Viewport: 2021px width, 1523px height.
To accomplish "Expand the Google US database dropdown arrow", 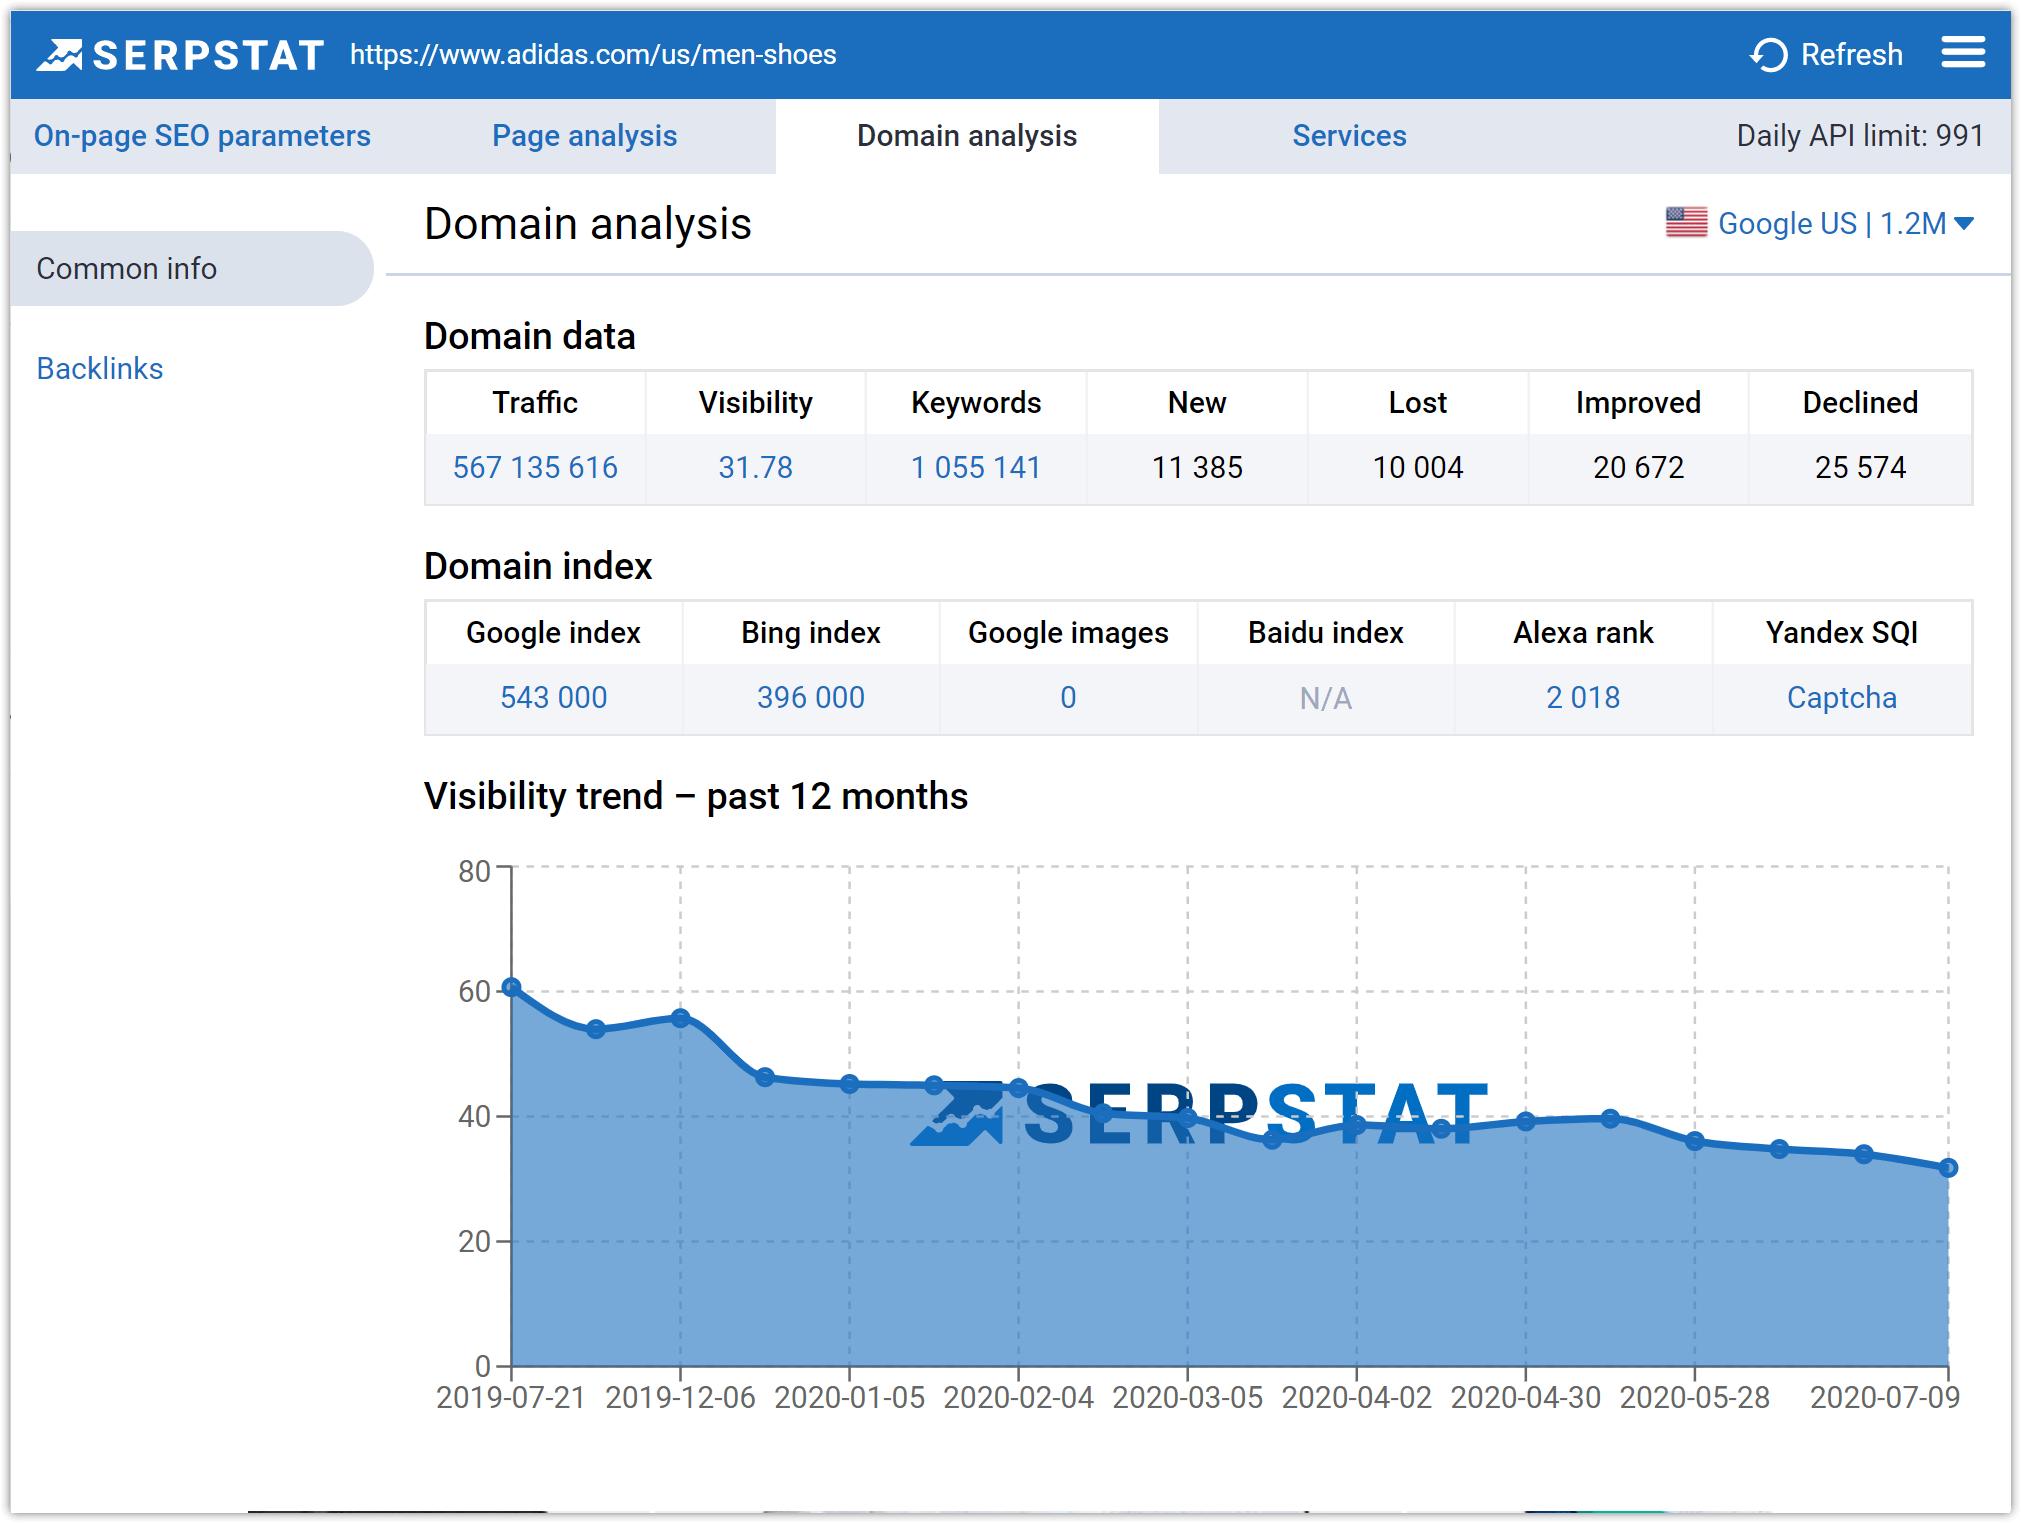I will pyautogui.click(x=1964, y=223).
